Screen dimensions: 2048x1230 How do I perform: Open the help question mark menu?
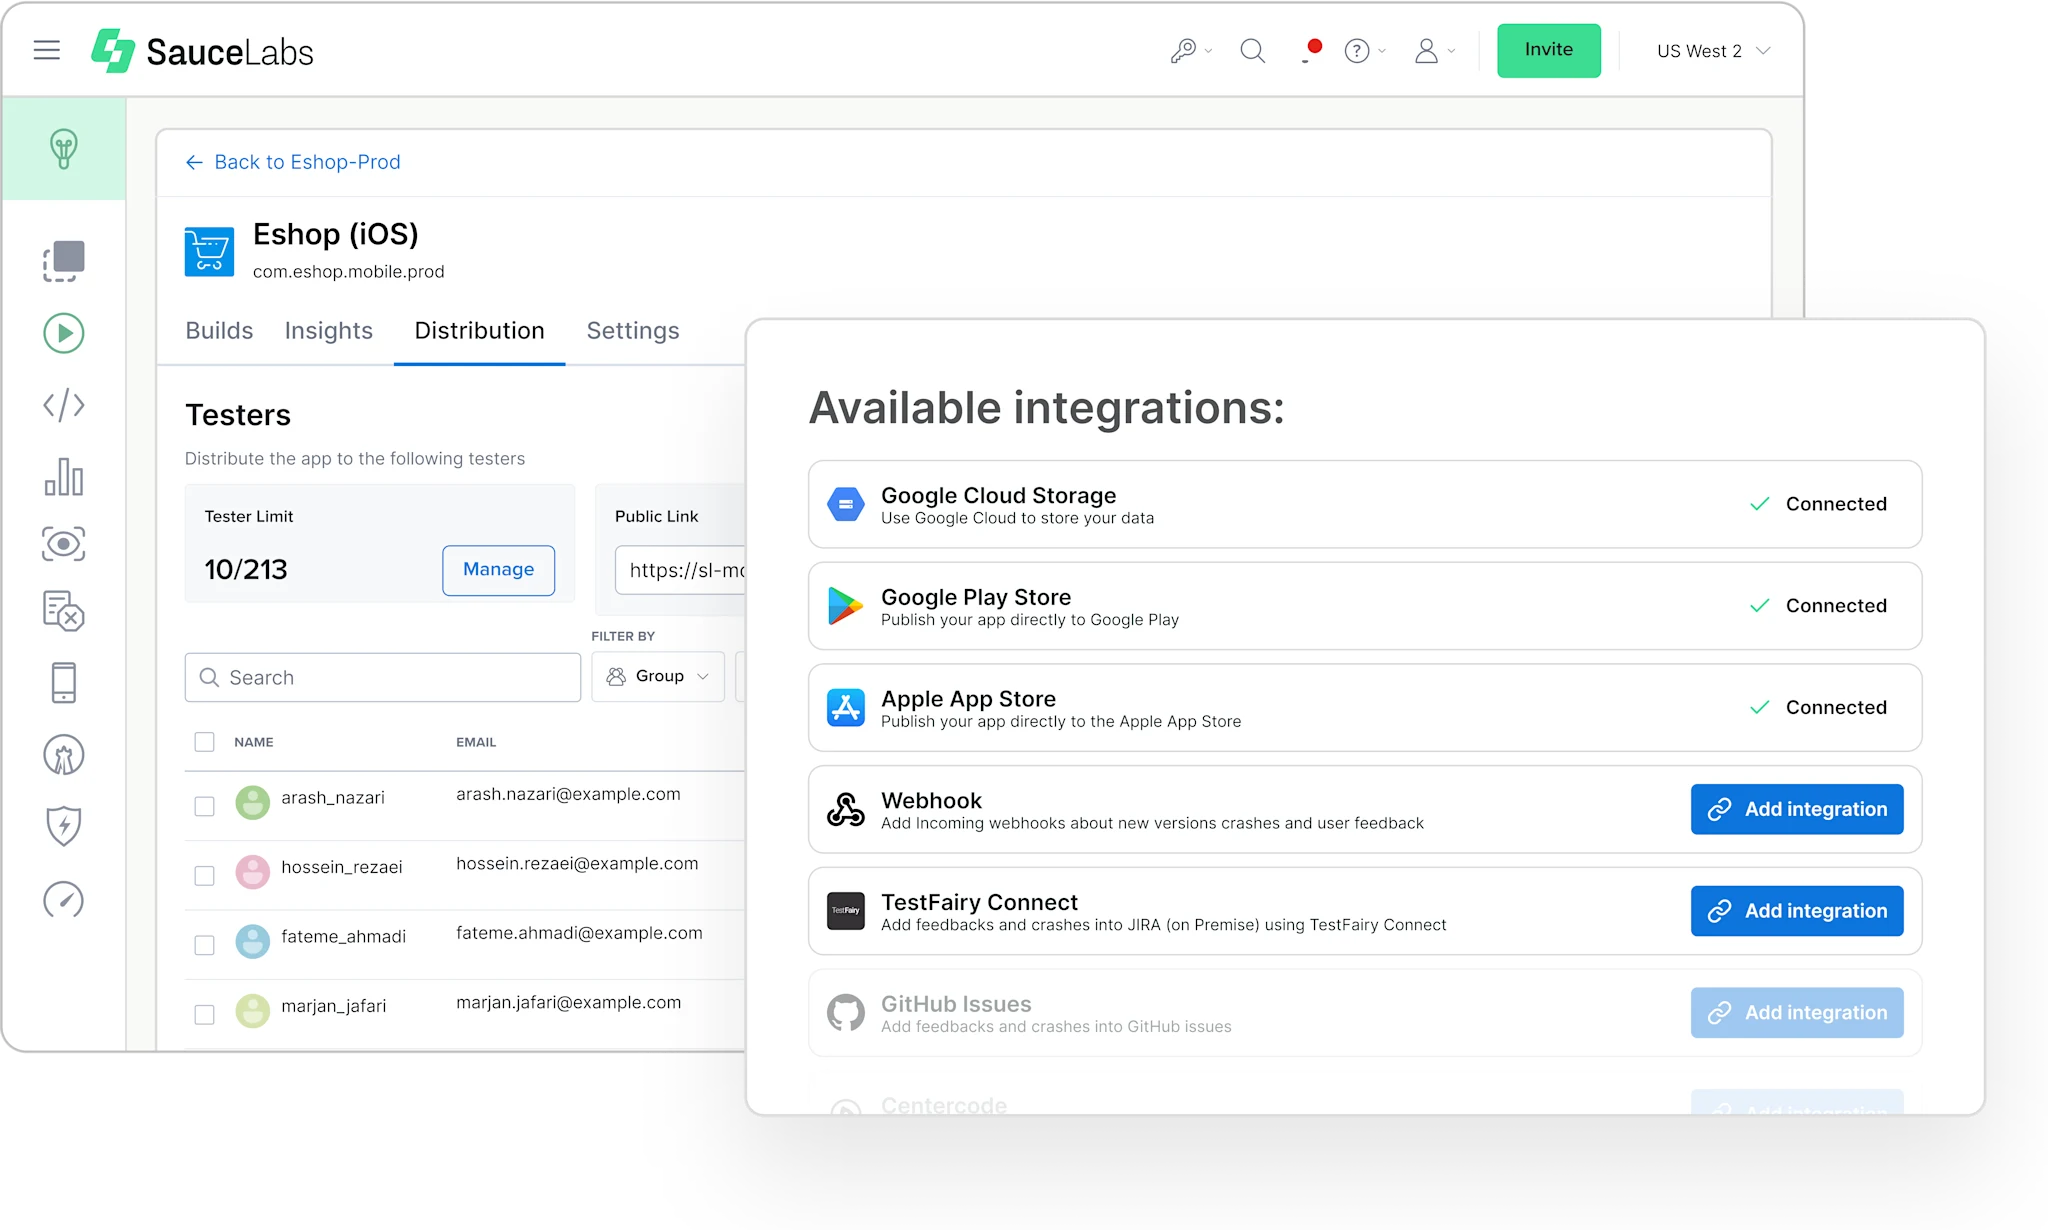click(x=1364, y=51)
